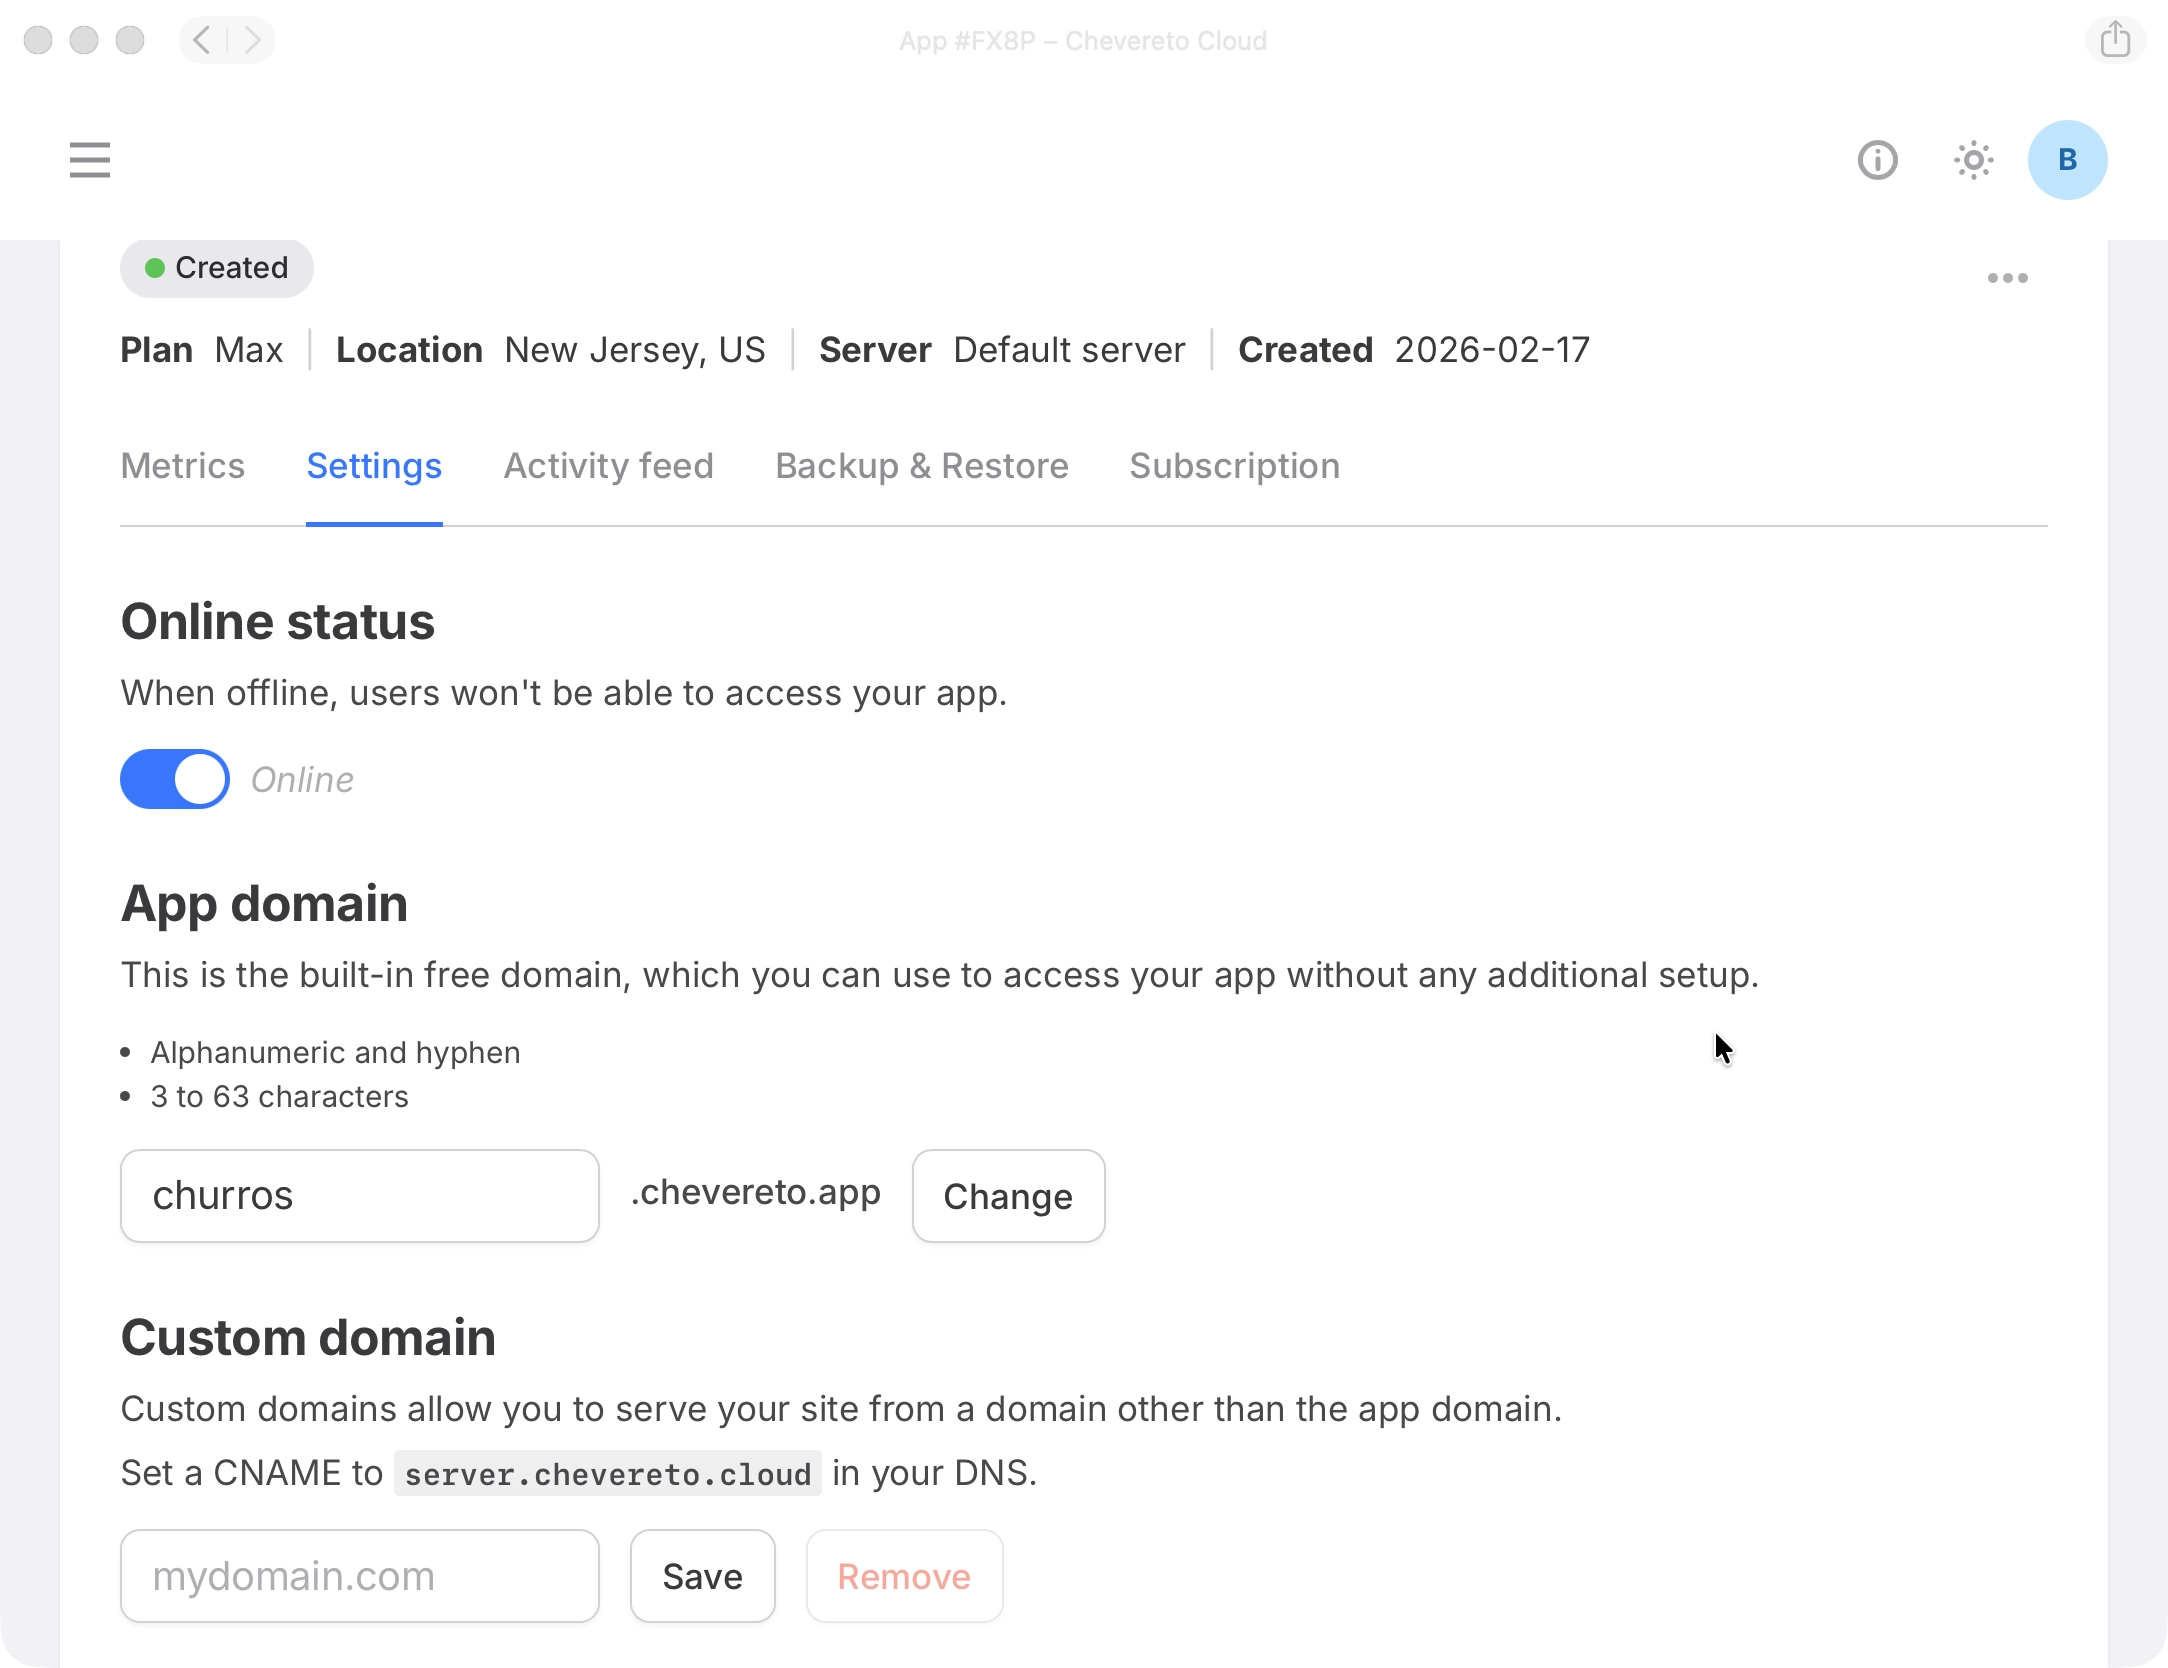Toggle light/dark theme sun icon
The image size is (2168, 1668).
1974,160
